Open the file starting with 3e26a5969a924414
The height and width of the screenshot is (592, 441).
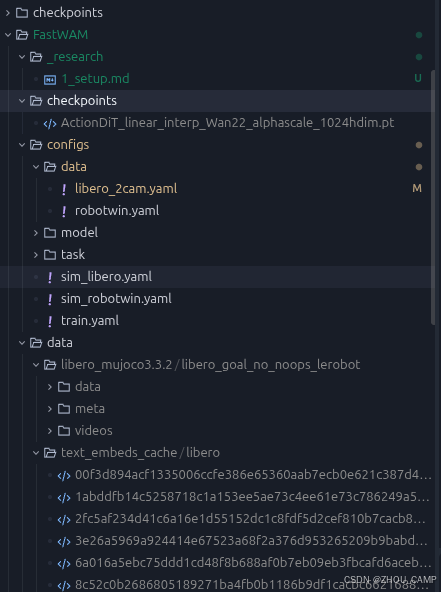point(251,541)
